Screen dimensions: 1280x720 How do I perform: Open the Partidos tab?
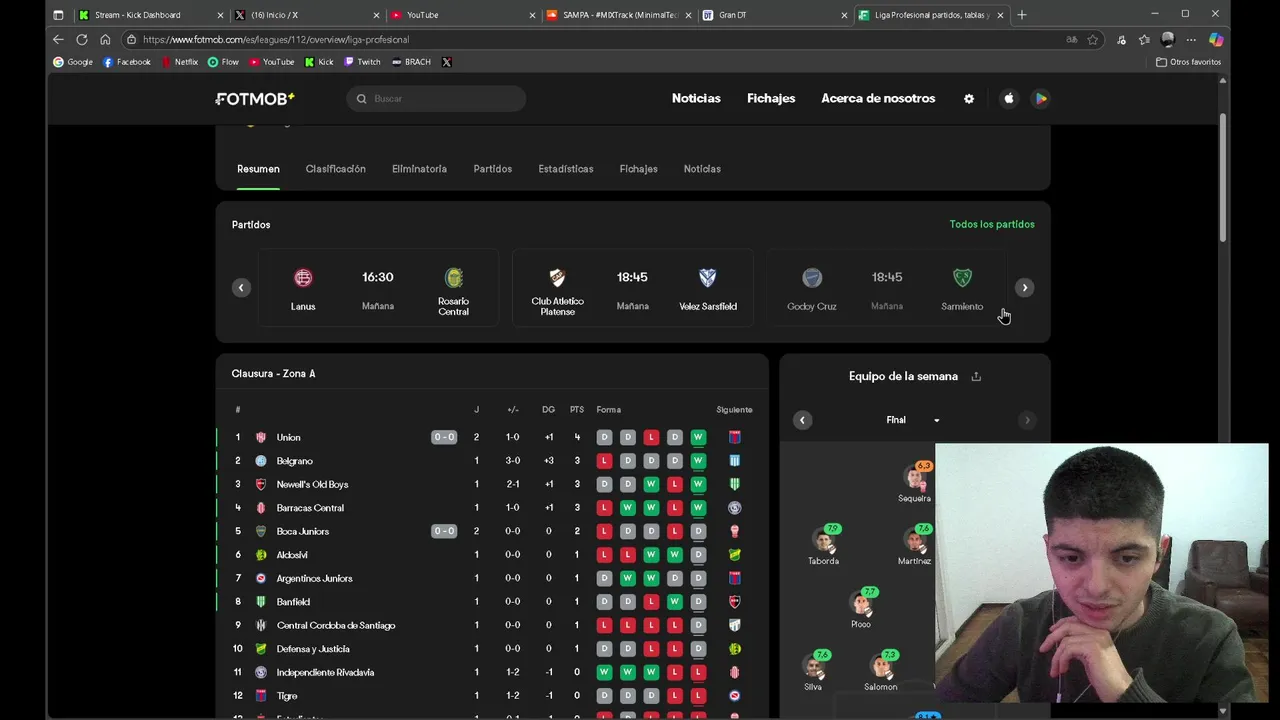[492, 169]
